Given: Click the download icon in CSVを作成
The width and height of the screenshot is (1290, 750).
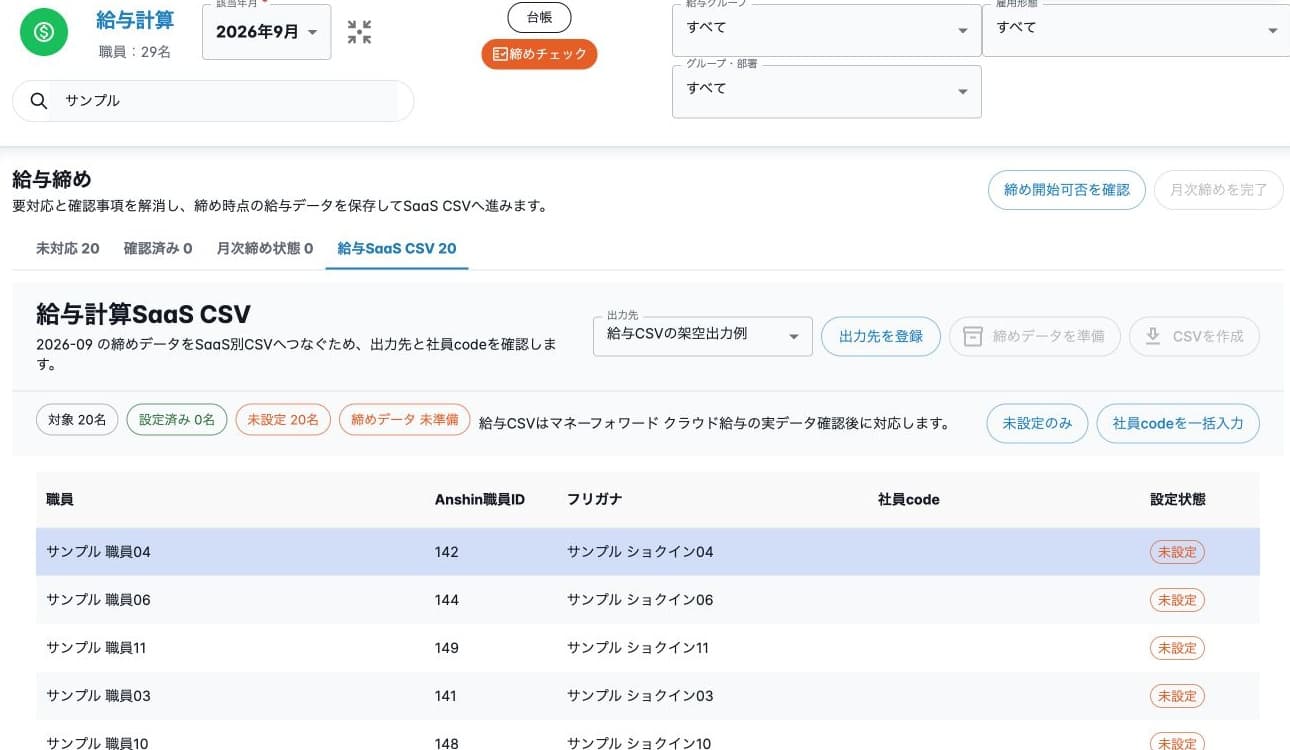Looking at the screenshot, I should [1153, 336].
